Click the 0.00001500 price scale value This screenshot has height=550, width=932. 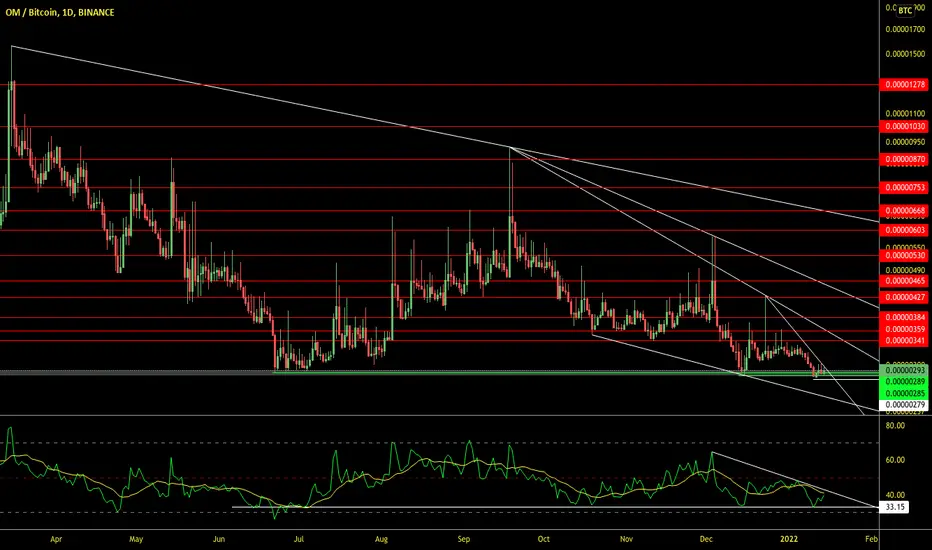[x=905, y=54]
